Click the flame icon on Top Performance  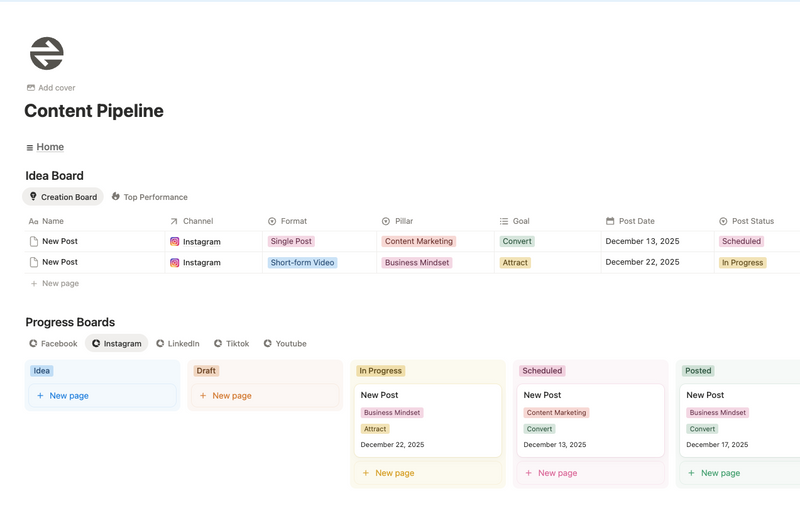[x=116, y=197]
